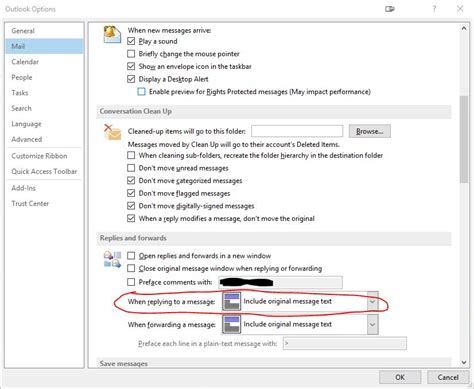The width and height of the screenshot is (474, 389).
Task: Open Trust Center settings
Action: point(45,203)
